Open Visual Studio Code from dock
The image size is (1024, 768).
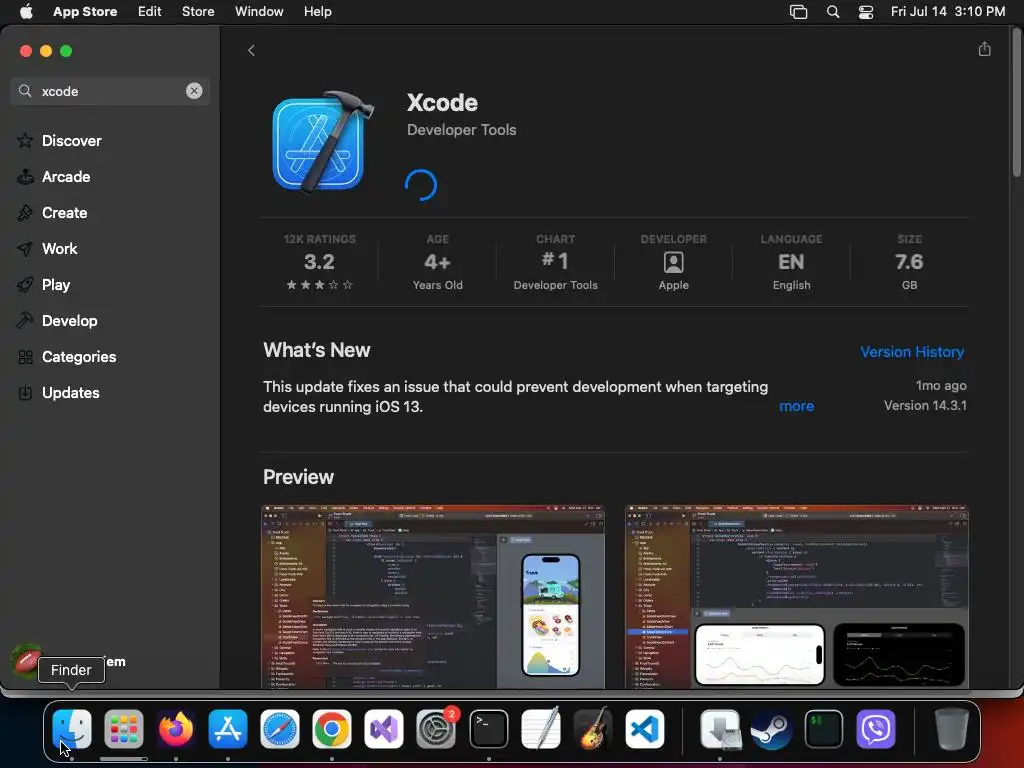coord(645,729)
